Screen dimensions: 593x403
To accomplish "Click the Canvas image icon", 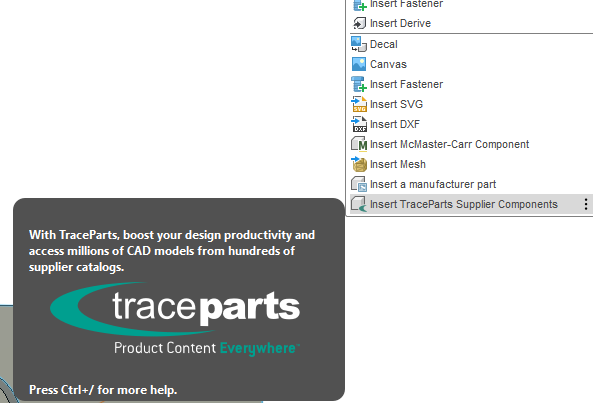I will [359, 64].
